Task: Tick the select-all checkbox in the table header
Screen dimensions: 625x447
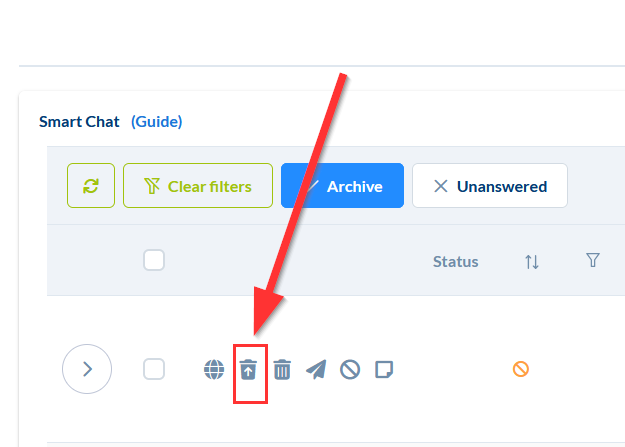Action: click(x=154, y=261)
